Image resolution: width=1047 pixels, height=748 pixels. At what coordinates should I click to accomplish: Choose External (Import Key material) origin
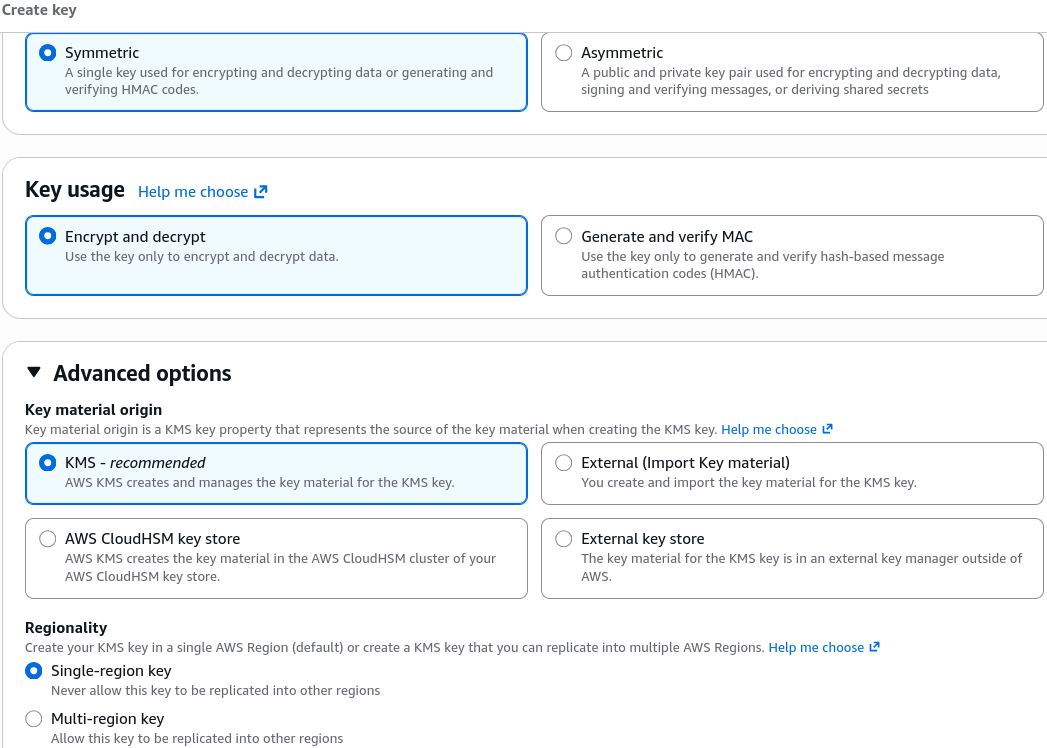pos(564,462)
